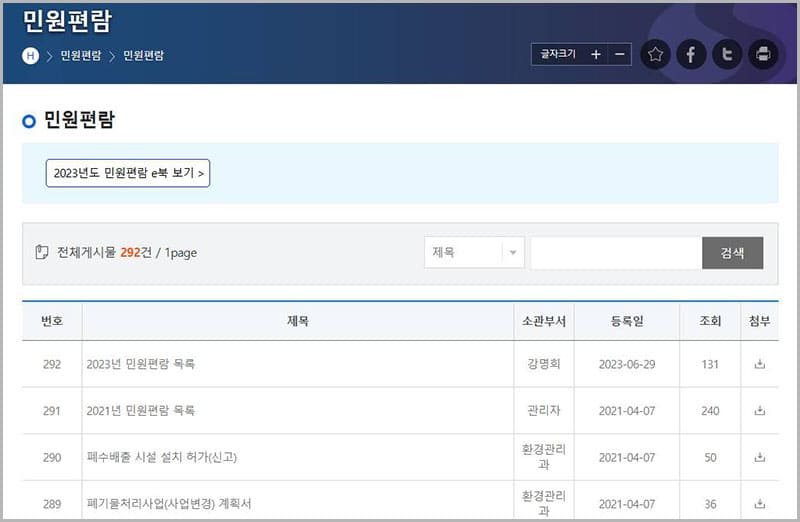Decrease font size with minus button
Screen dimensions: 800x522
tap(620, 54)
